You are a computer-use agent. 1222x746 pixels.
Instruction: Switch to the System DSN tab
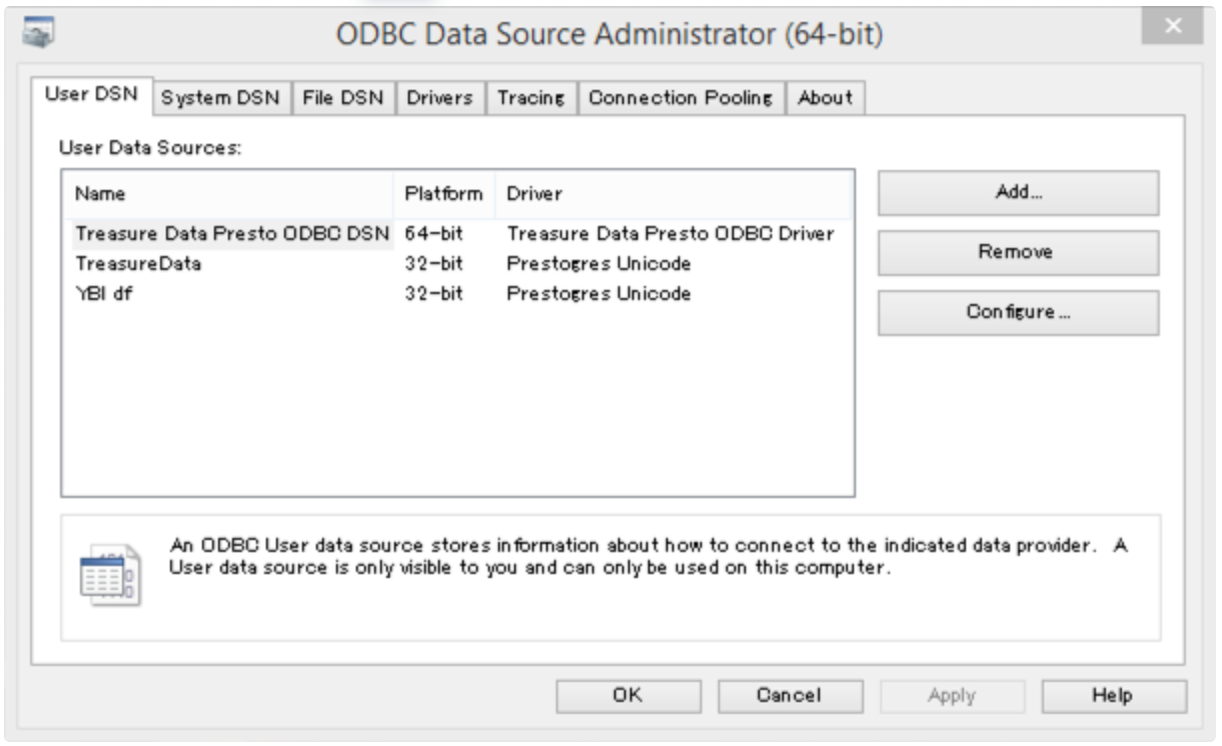point(222,98)
